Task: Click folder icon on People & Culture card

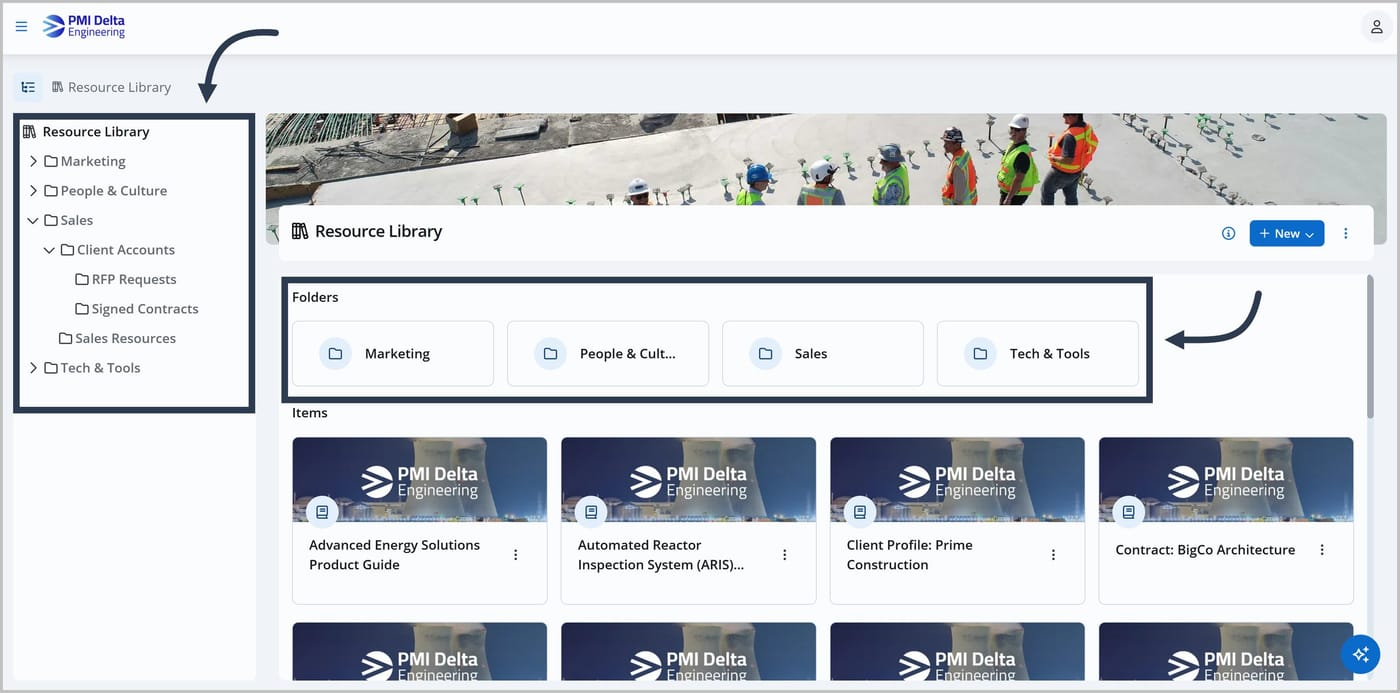Action: [x=550, y=353]
